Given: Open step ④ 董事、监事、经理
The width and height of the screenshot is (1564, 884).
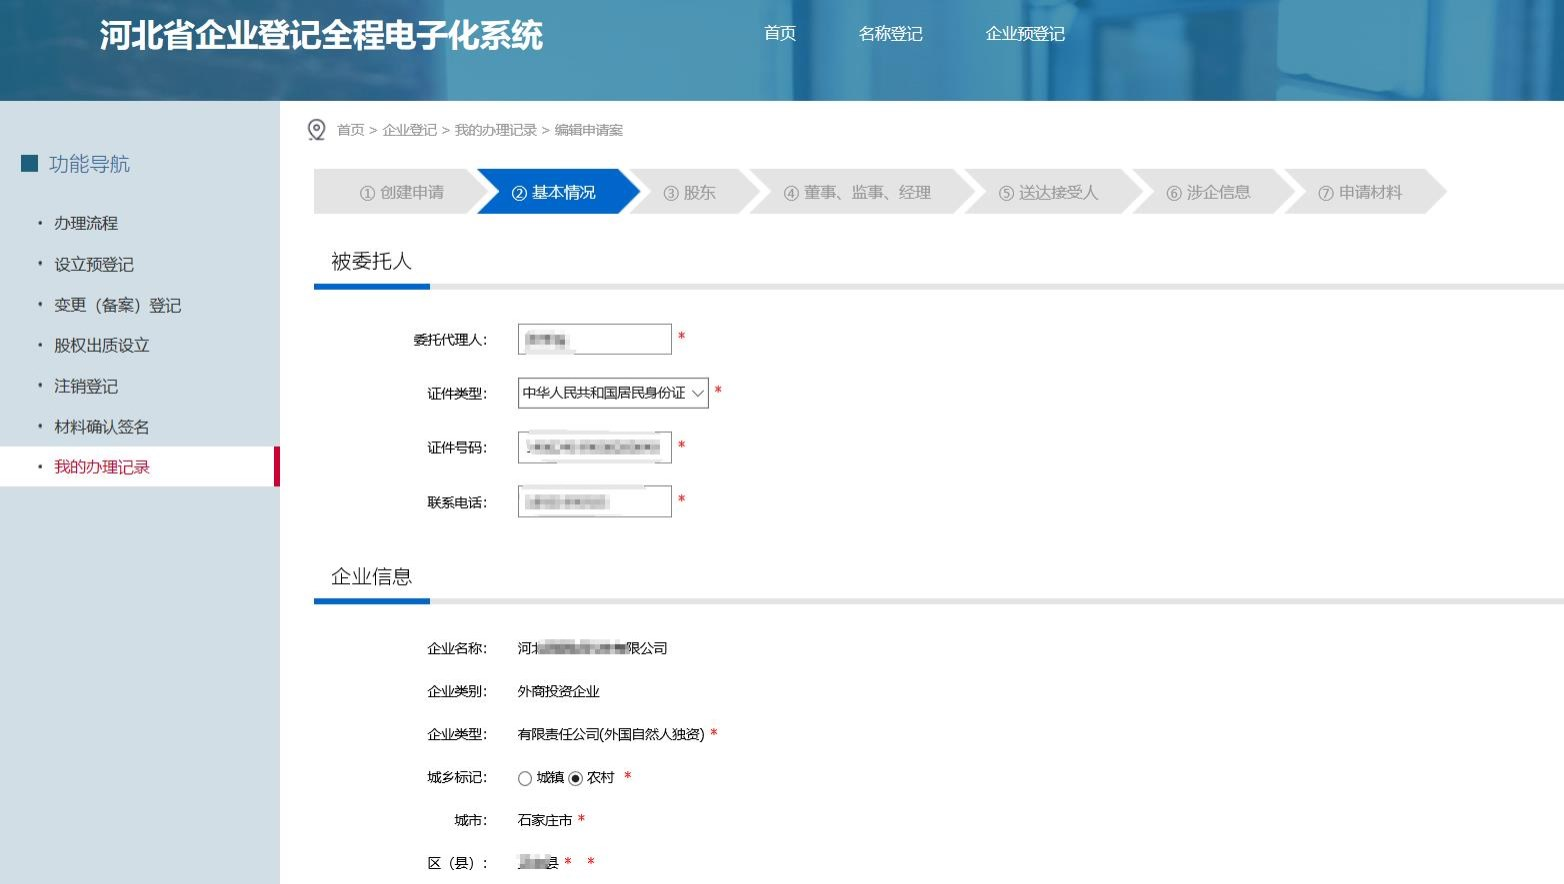Looking at the screenshot, I should coord(857,192).
